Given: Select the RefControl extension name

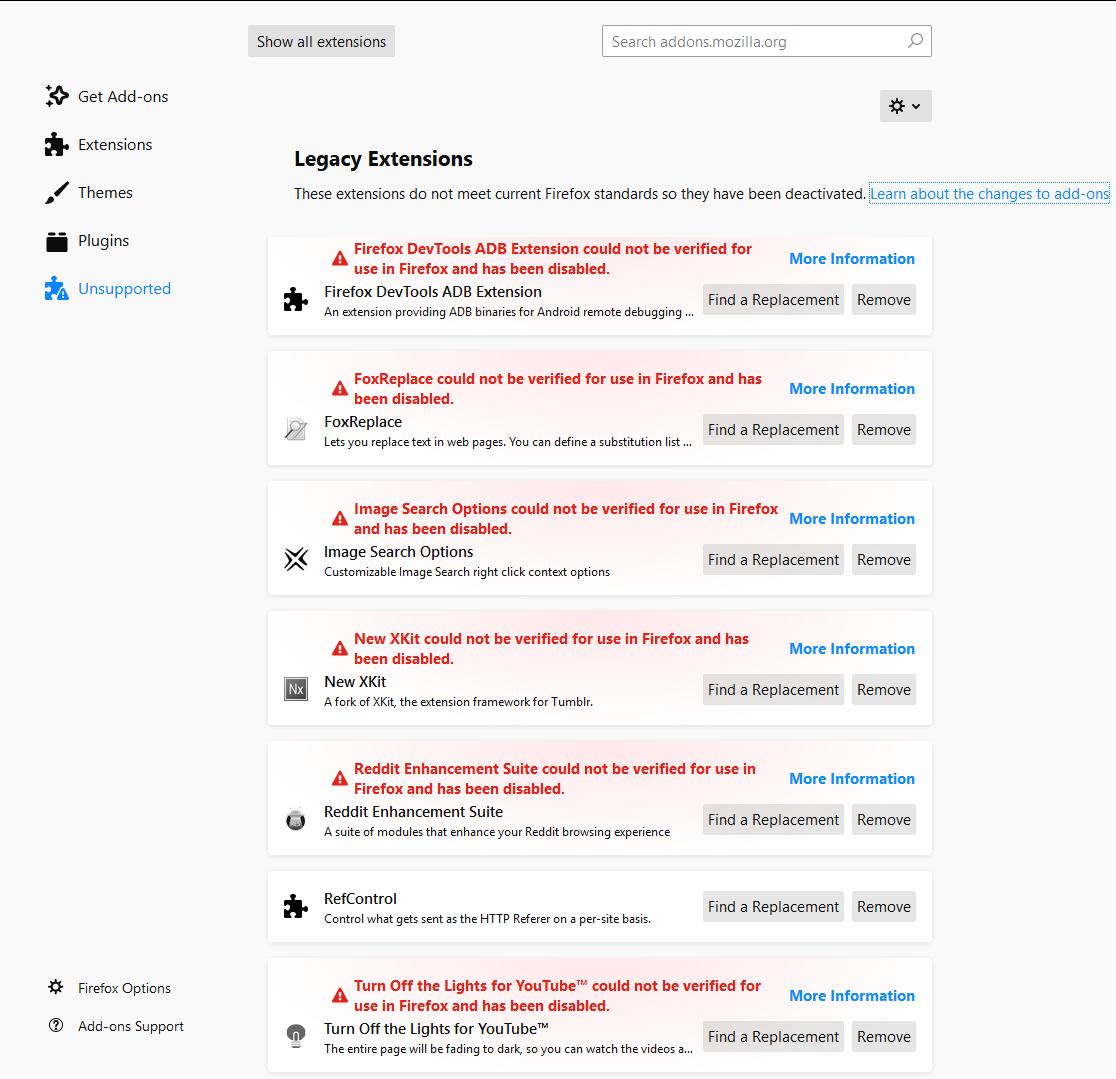Looking at the screenshot, I should [x=360, y=898].
